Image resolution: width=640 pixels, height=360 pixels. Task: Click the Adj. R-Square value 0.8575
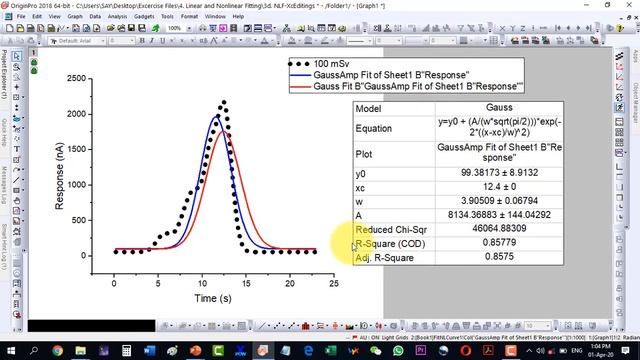(499, 257)
